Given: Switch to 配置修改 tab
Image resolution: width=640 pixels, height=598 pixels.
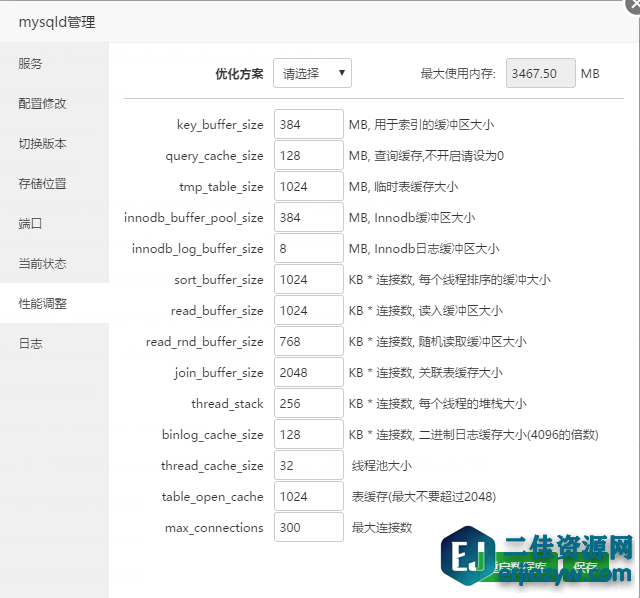Looking at the screenshot, I should pyautogui.click(x=54, y=103).
